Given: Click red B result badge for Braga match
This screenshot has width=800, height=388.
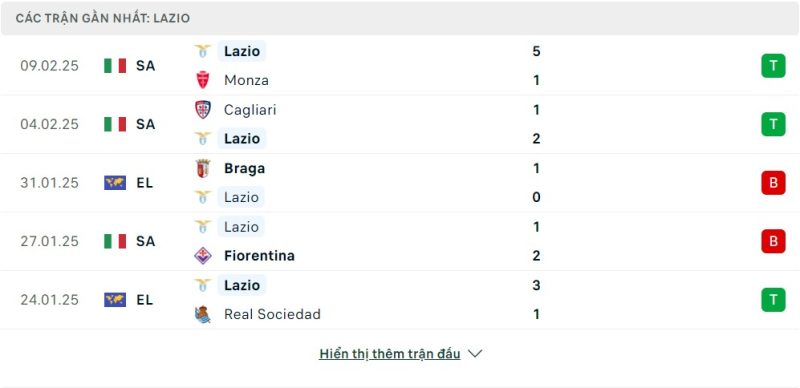Looking at the screenshot, I should (x=773, y=183).
